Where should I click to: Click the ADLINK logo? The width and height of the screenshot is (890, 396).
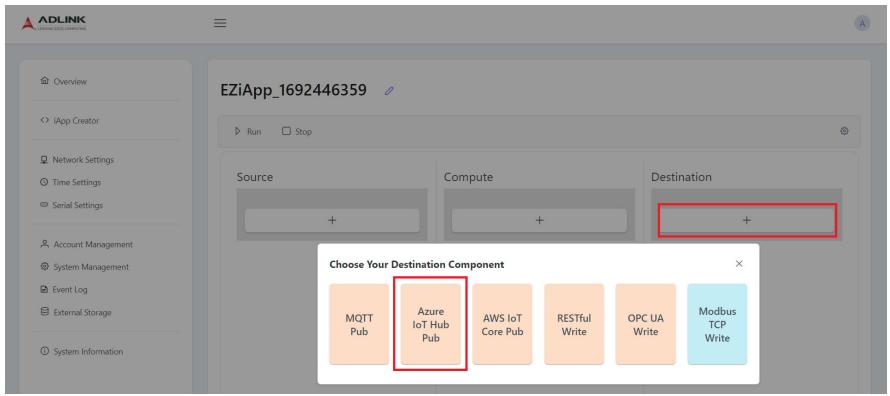point(54,23)
